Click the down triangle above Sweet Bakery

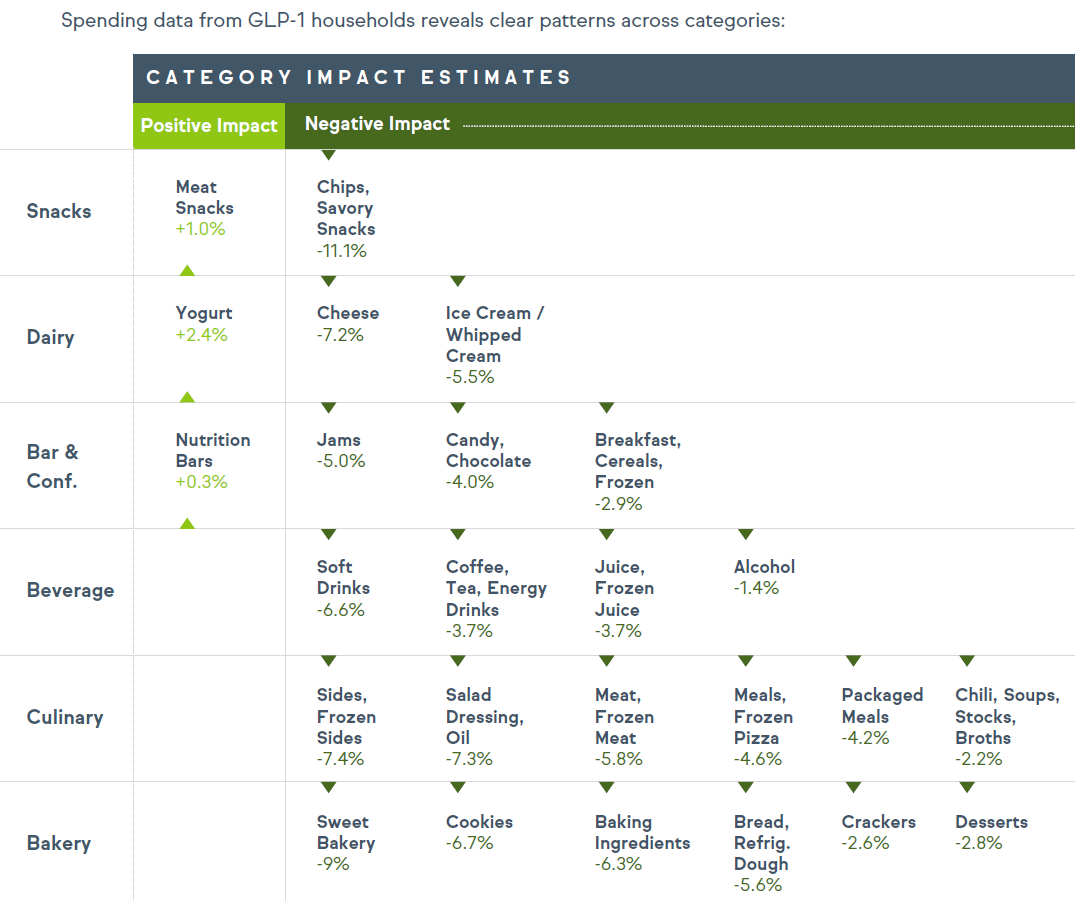click(328, 788)
